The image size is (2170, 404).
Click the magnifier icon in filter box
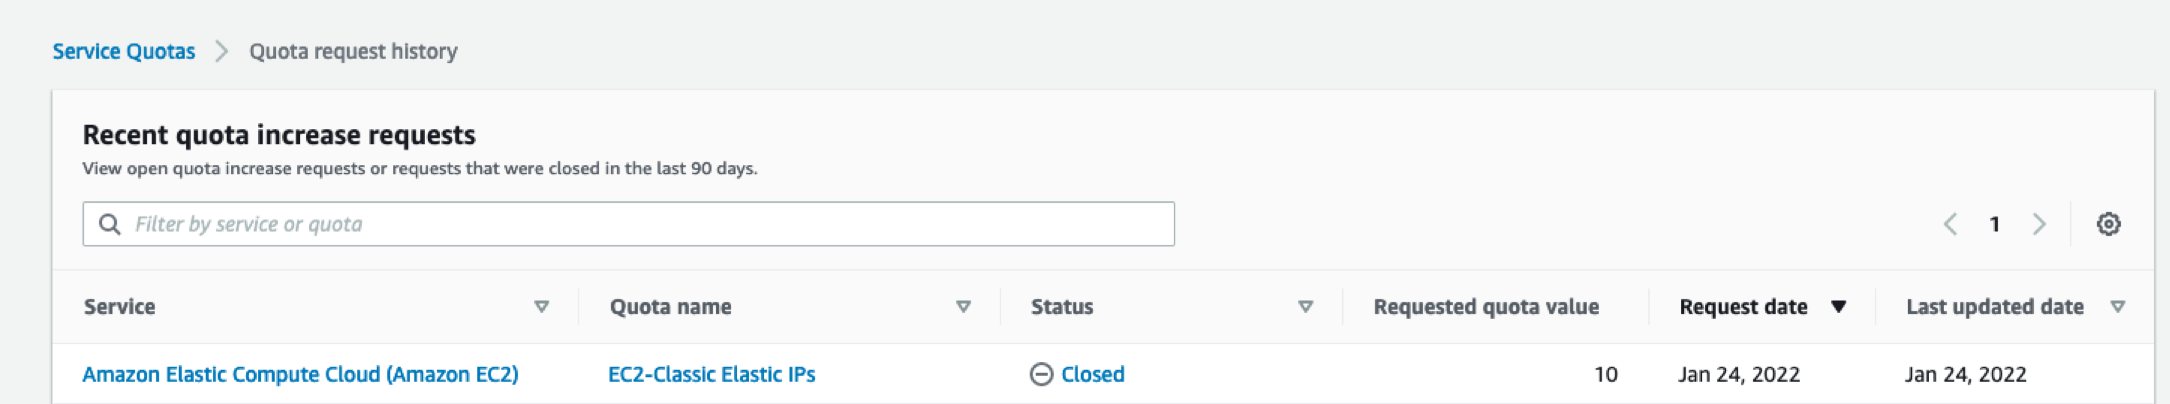click(x=109, y=224)
